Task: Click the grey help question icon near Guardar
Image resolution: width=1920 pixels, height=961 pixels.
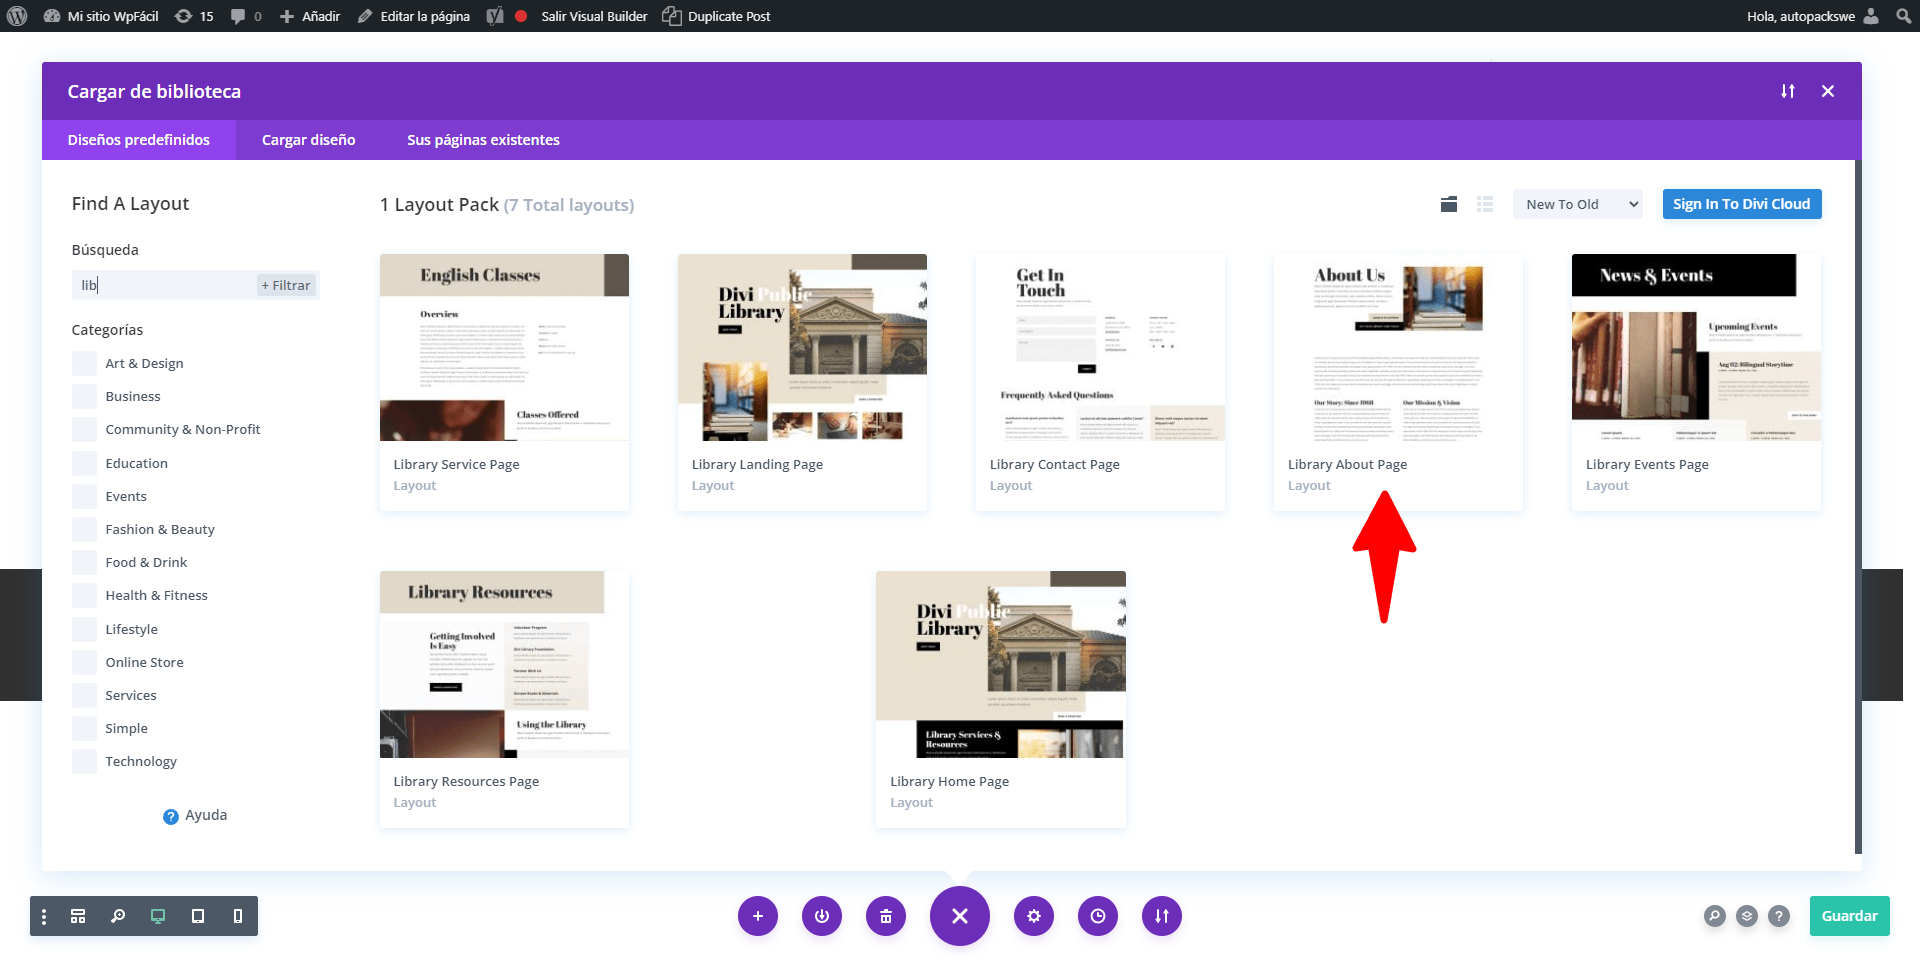Action: [1779, 916]
